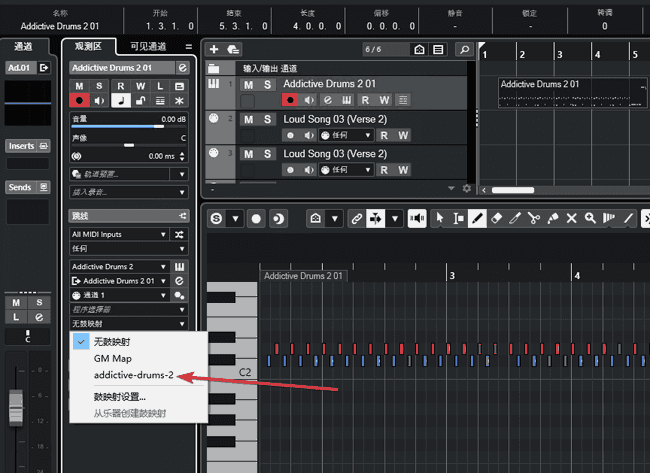This screenshot has height=473, width=650.
Task: Choose addictive-drums-2 drum map
Action: coord(138,375)
